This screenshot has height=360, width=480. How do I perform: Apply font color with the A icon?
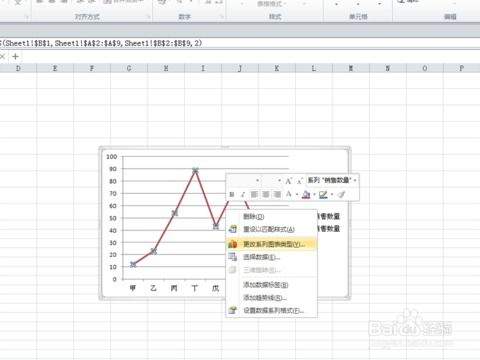289,194
